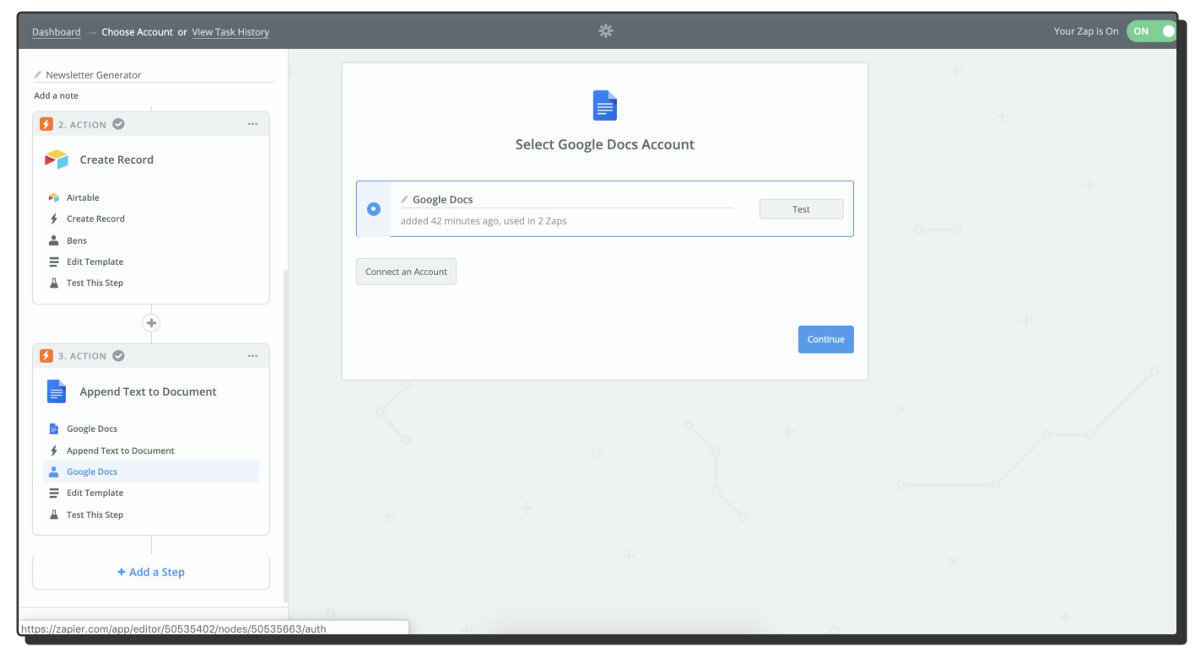Select Create Record action row with bolt icon

tap(151, 219)
